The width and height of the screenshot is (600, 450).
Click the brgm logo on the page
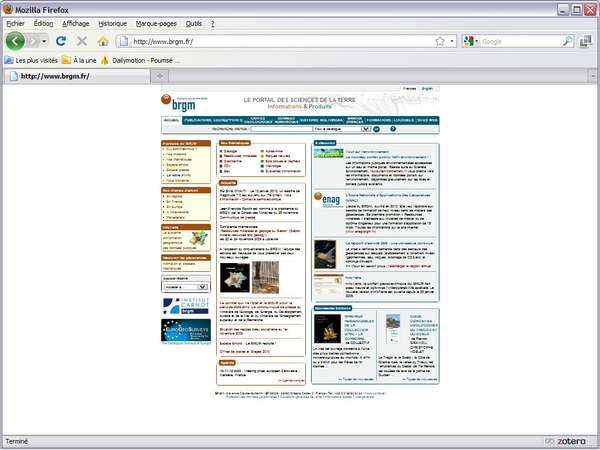[177, 102]
